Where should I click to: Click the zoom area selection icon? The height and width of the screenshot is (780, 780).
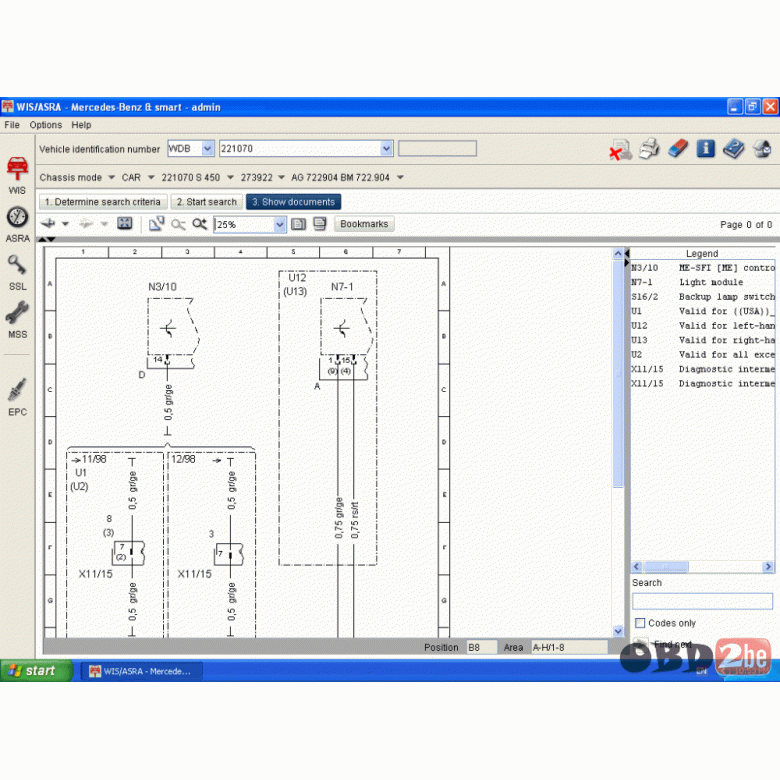pos(156,224)
